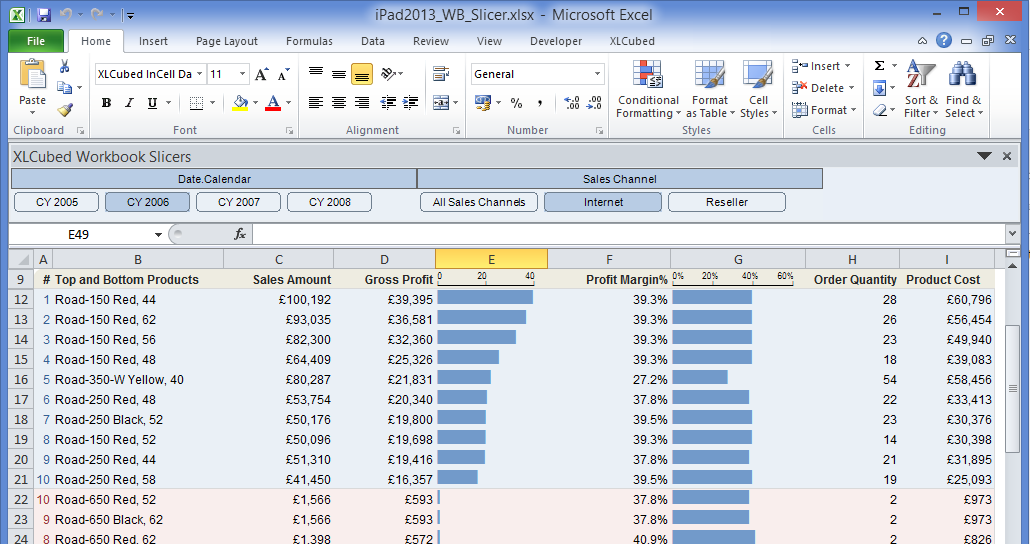Click the Name Box showing E49

79,235
